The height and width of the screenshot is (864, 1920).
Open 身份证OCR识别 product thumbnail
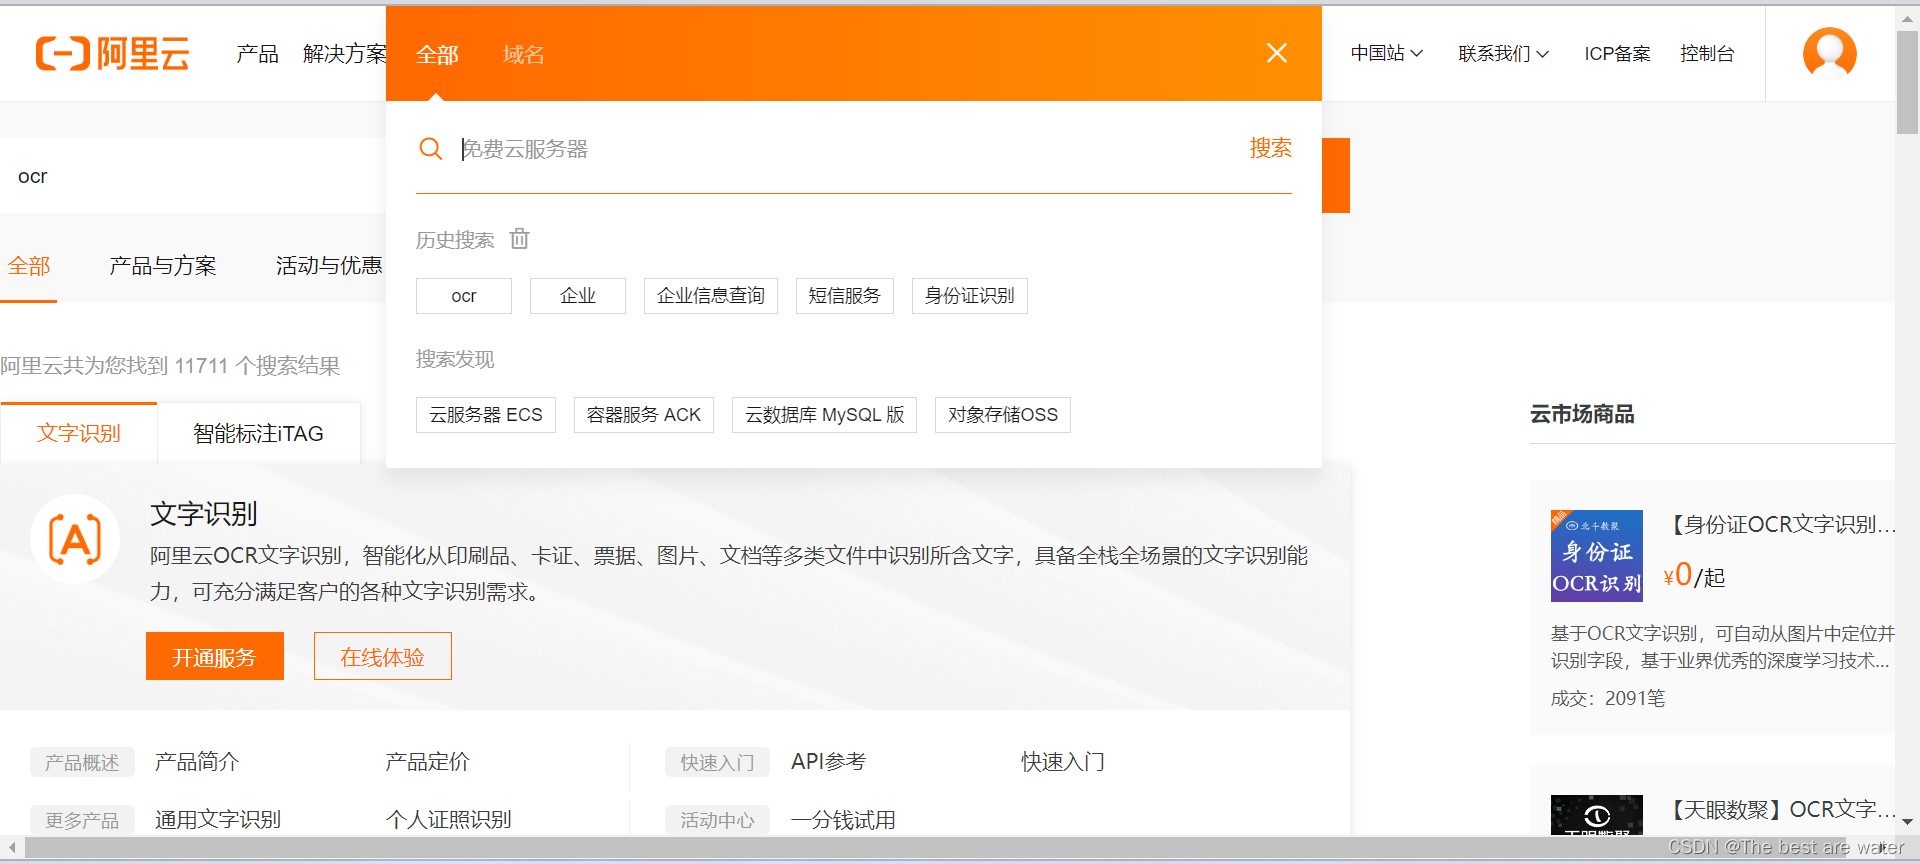click(x=1596, y=556)
